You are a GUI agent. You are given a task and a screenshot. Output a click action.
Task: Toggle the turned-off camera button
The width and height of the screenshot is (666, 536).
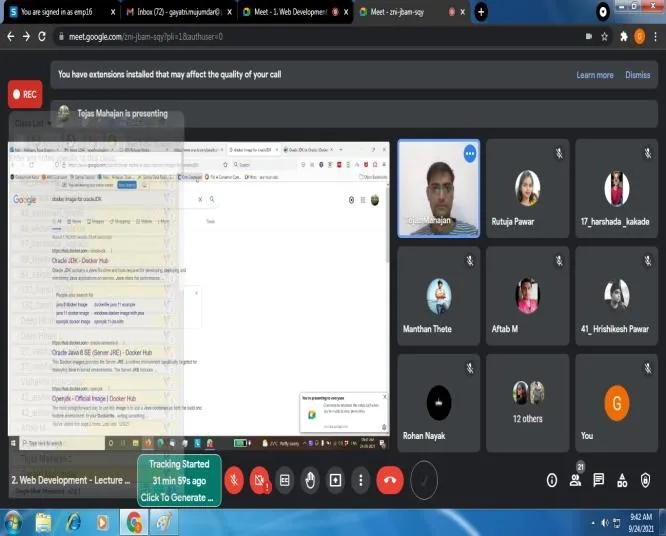(259, 480)
